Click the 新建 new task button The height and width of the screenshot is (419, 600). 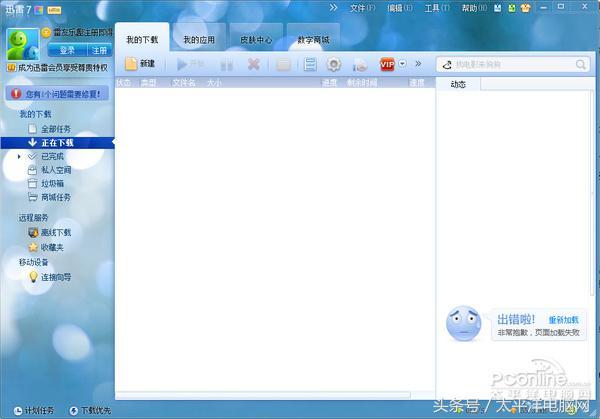140,64
